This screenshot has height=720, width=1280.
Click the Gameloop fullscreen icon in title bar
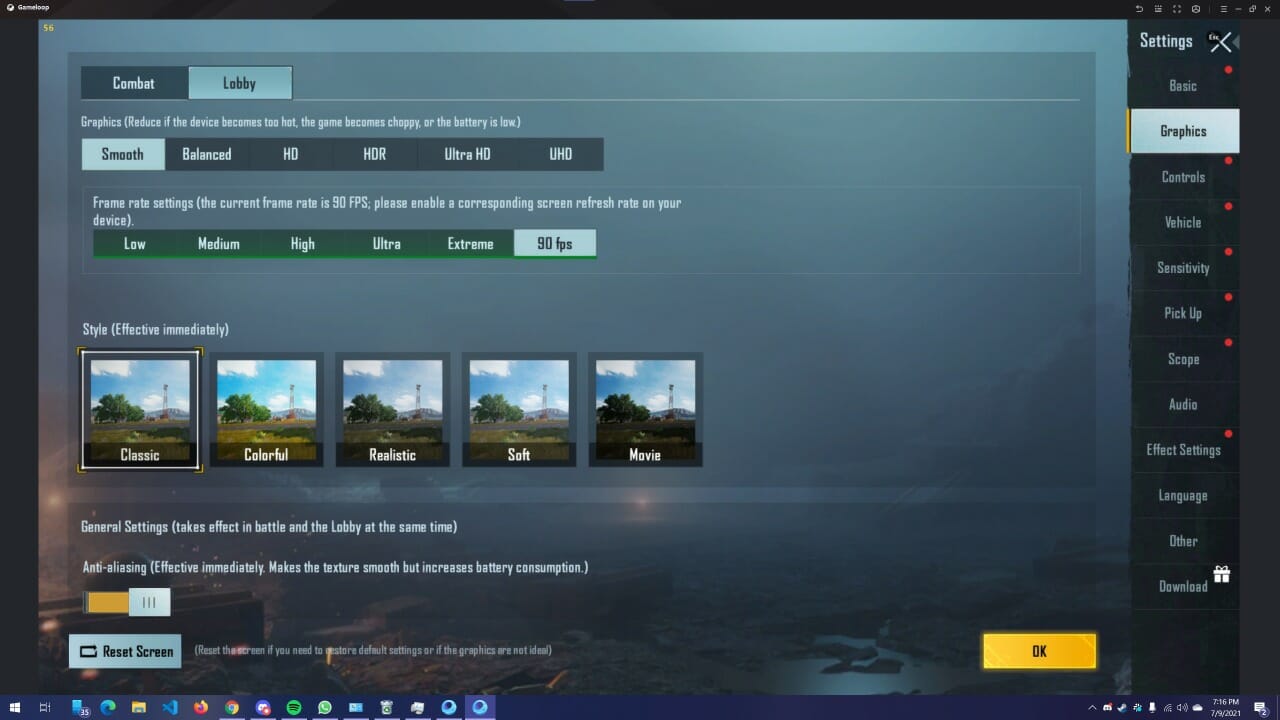(x=1177, y=8)
